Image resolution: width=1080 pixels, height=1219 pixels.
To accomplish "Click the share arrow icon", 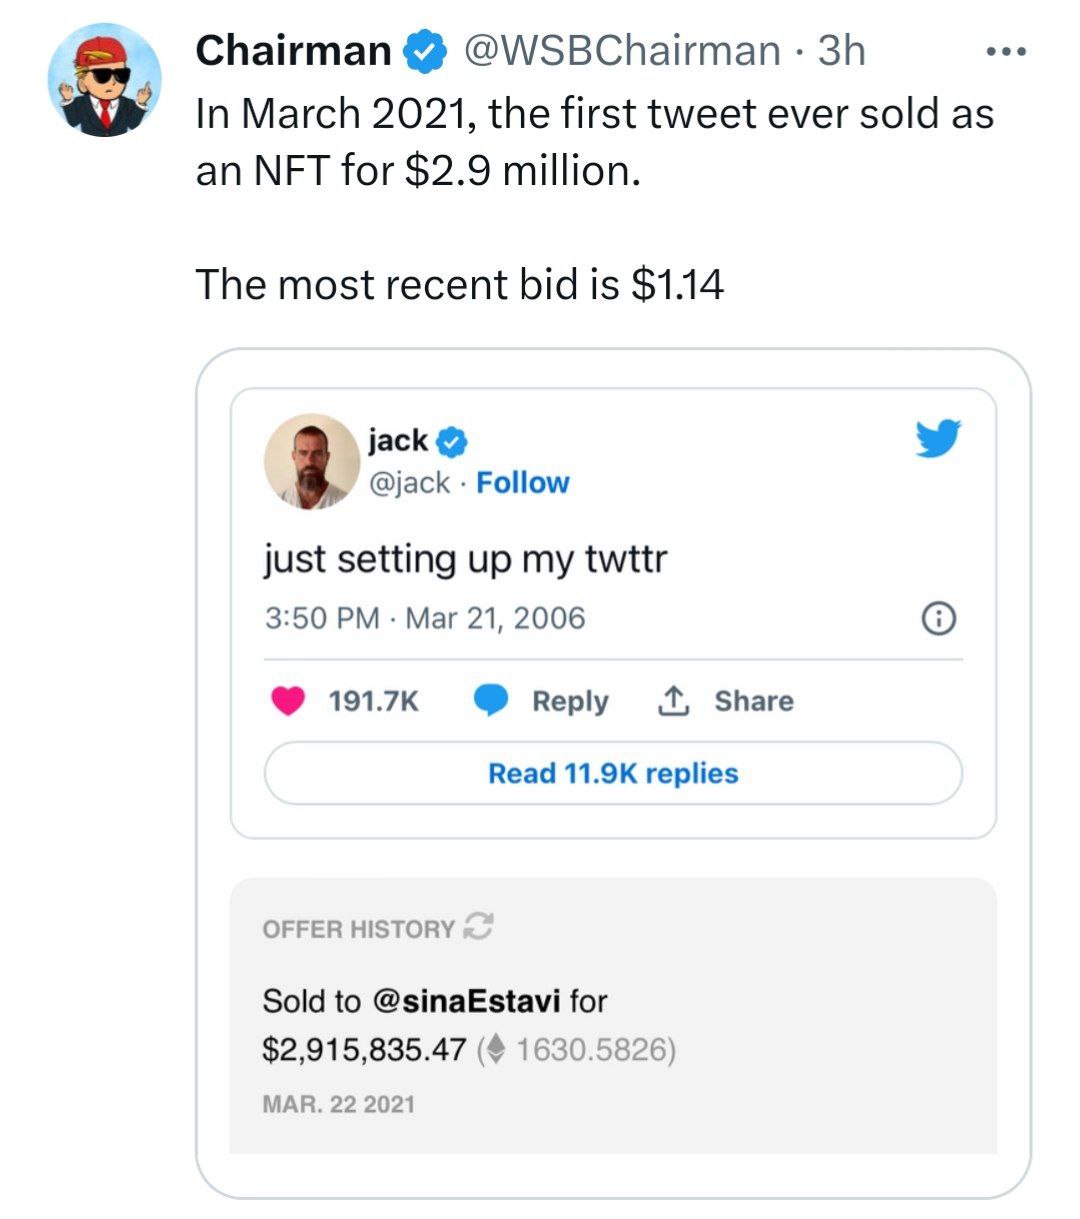I will (x=673, y=702).
